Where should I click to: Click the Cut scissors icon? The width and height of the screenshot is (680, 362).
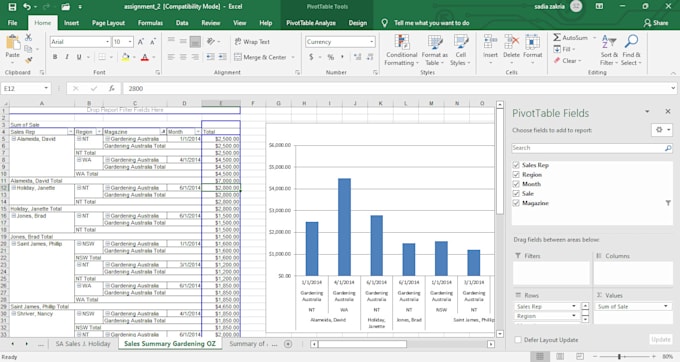point(28,38)
